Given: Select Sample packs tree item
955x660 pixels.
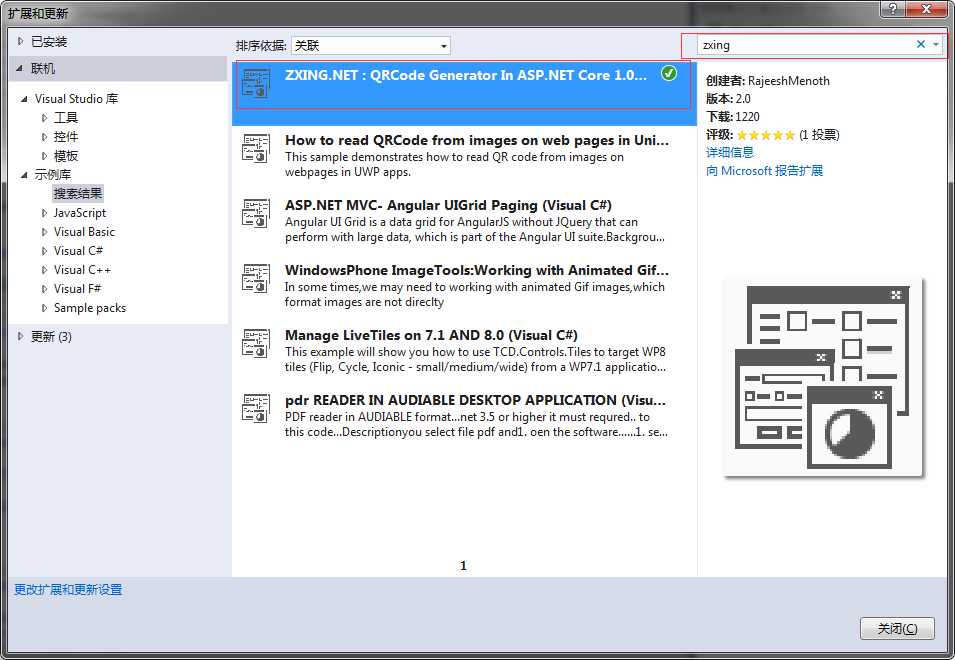Looking at the screenshot, I should (90, 307).
